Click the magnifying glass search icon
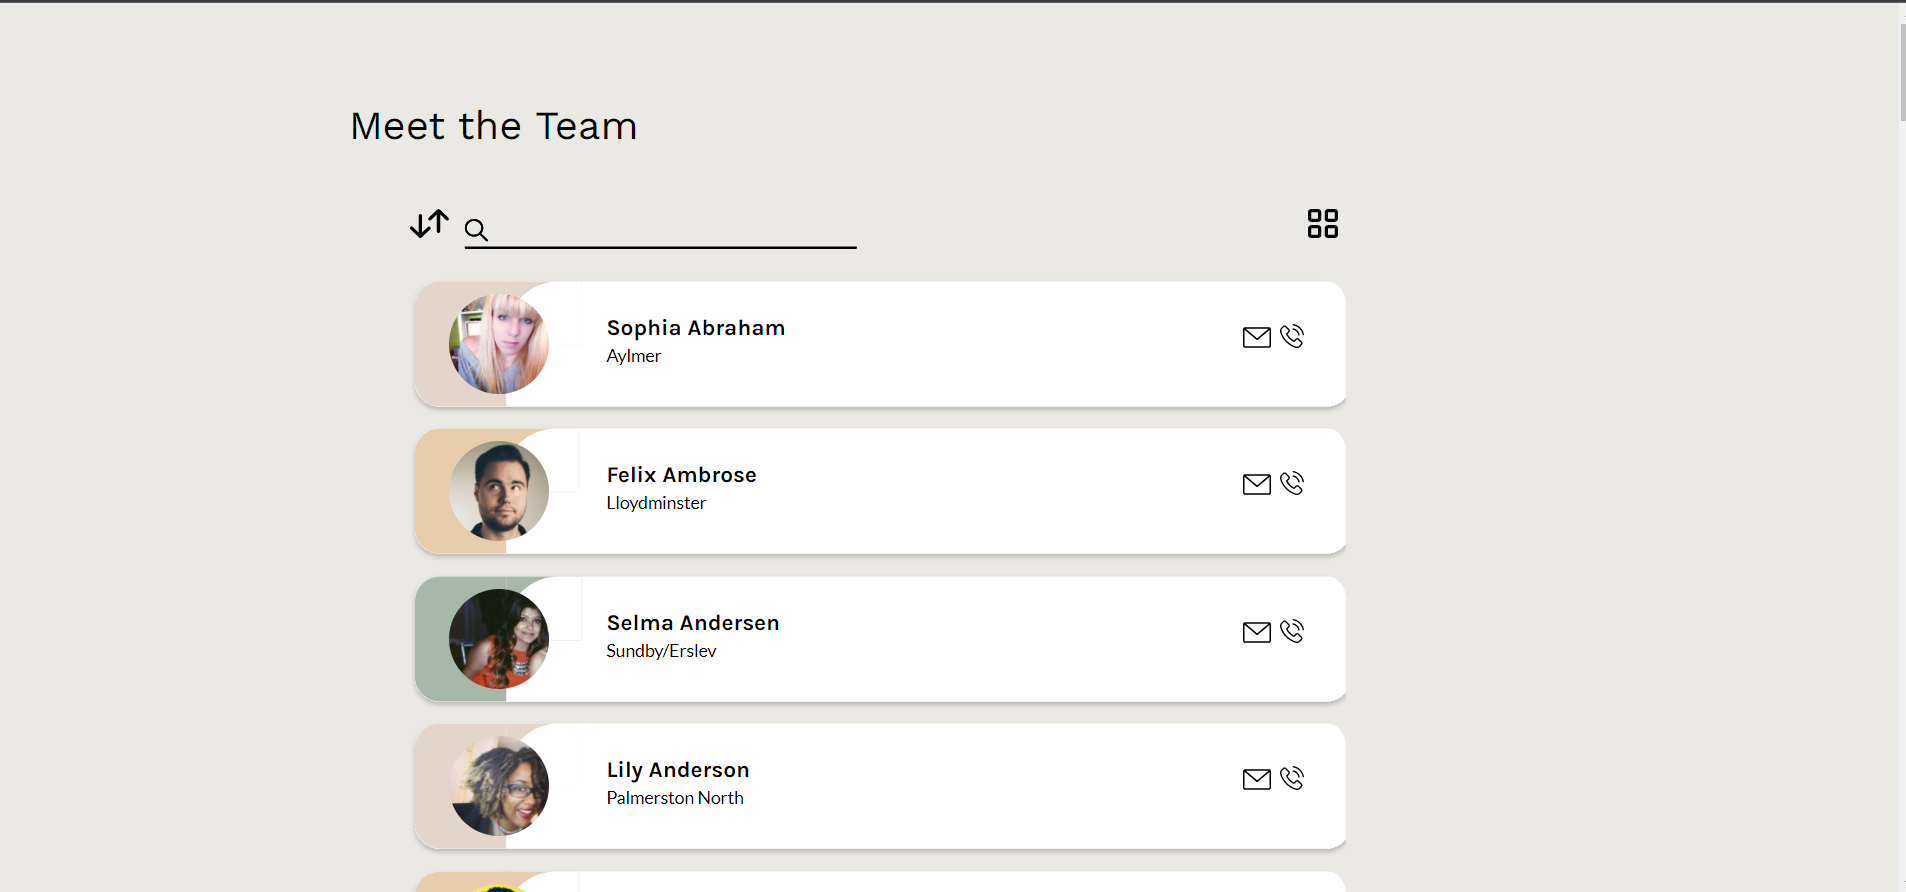 point(477,230)
